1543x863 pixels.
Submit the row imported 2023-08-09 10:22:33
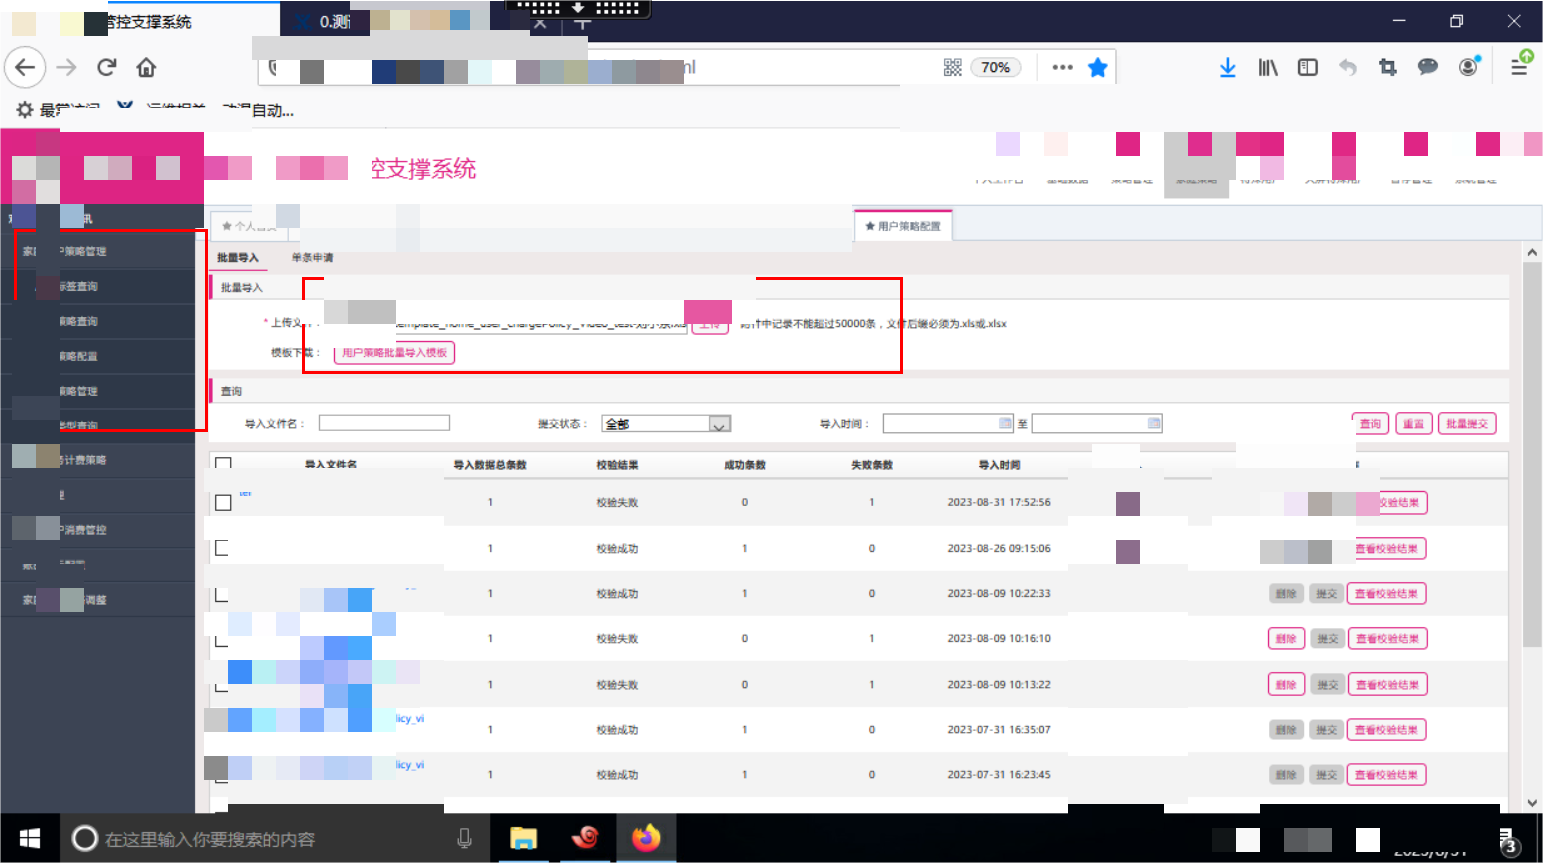pos(1326,594)
